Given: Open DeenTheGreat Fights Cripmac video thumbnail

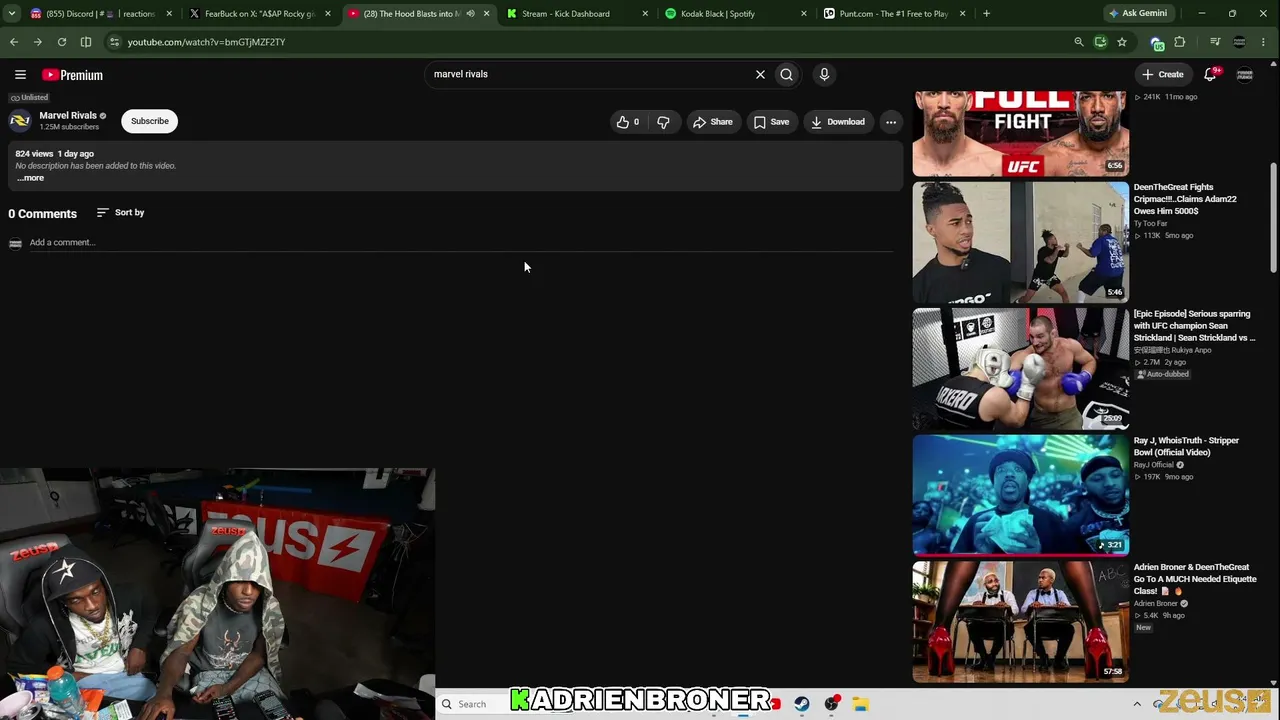Looking at the screenshot, I should coord(1020,242).
